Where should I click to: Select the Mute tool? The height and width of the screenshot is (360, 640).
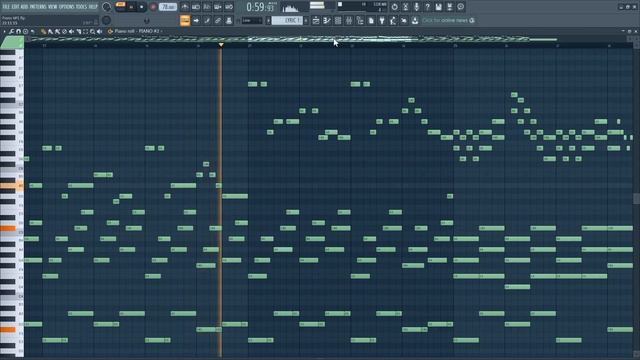click(71, 31)
